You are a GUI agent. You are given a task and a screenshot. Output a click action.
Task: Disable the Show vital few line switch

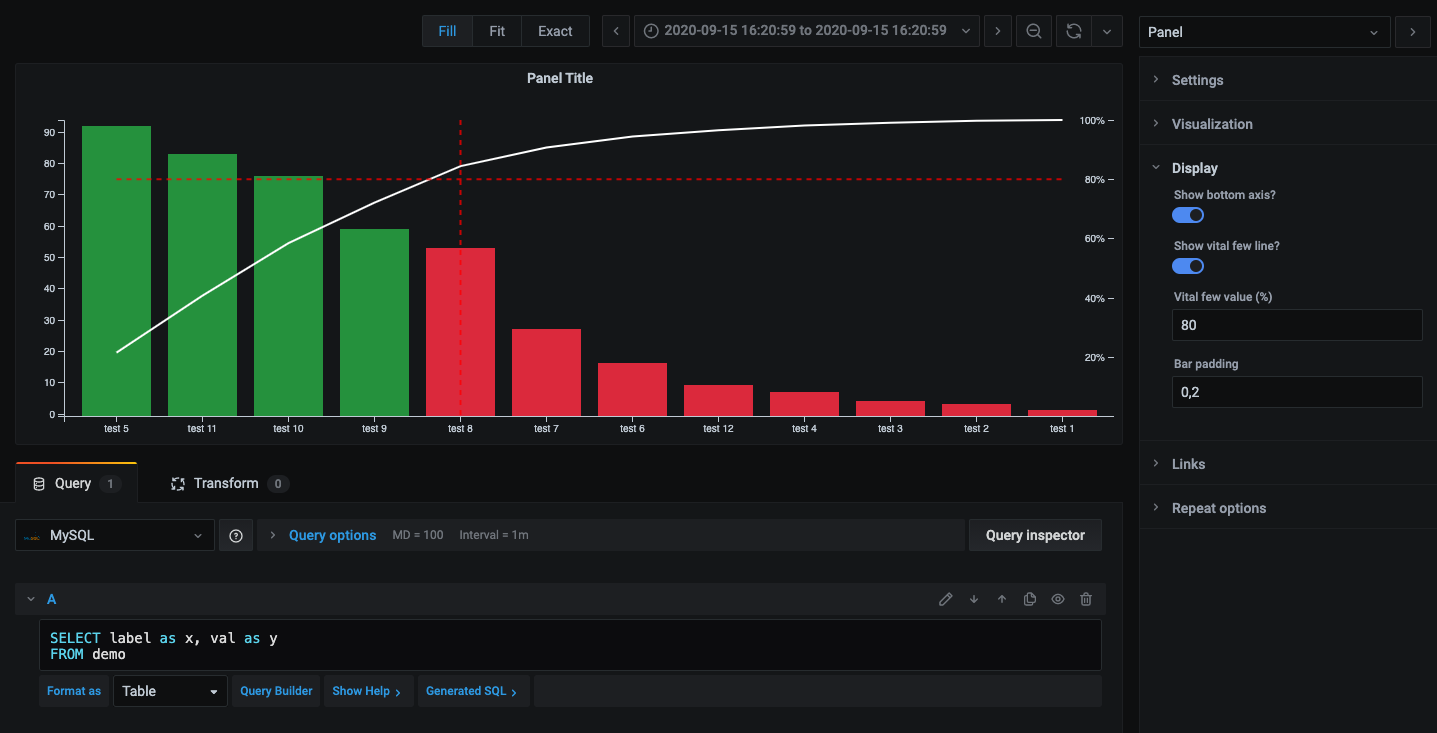pyautogui.click(x=1188, y=266)
